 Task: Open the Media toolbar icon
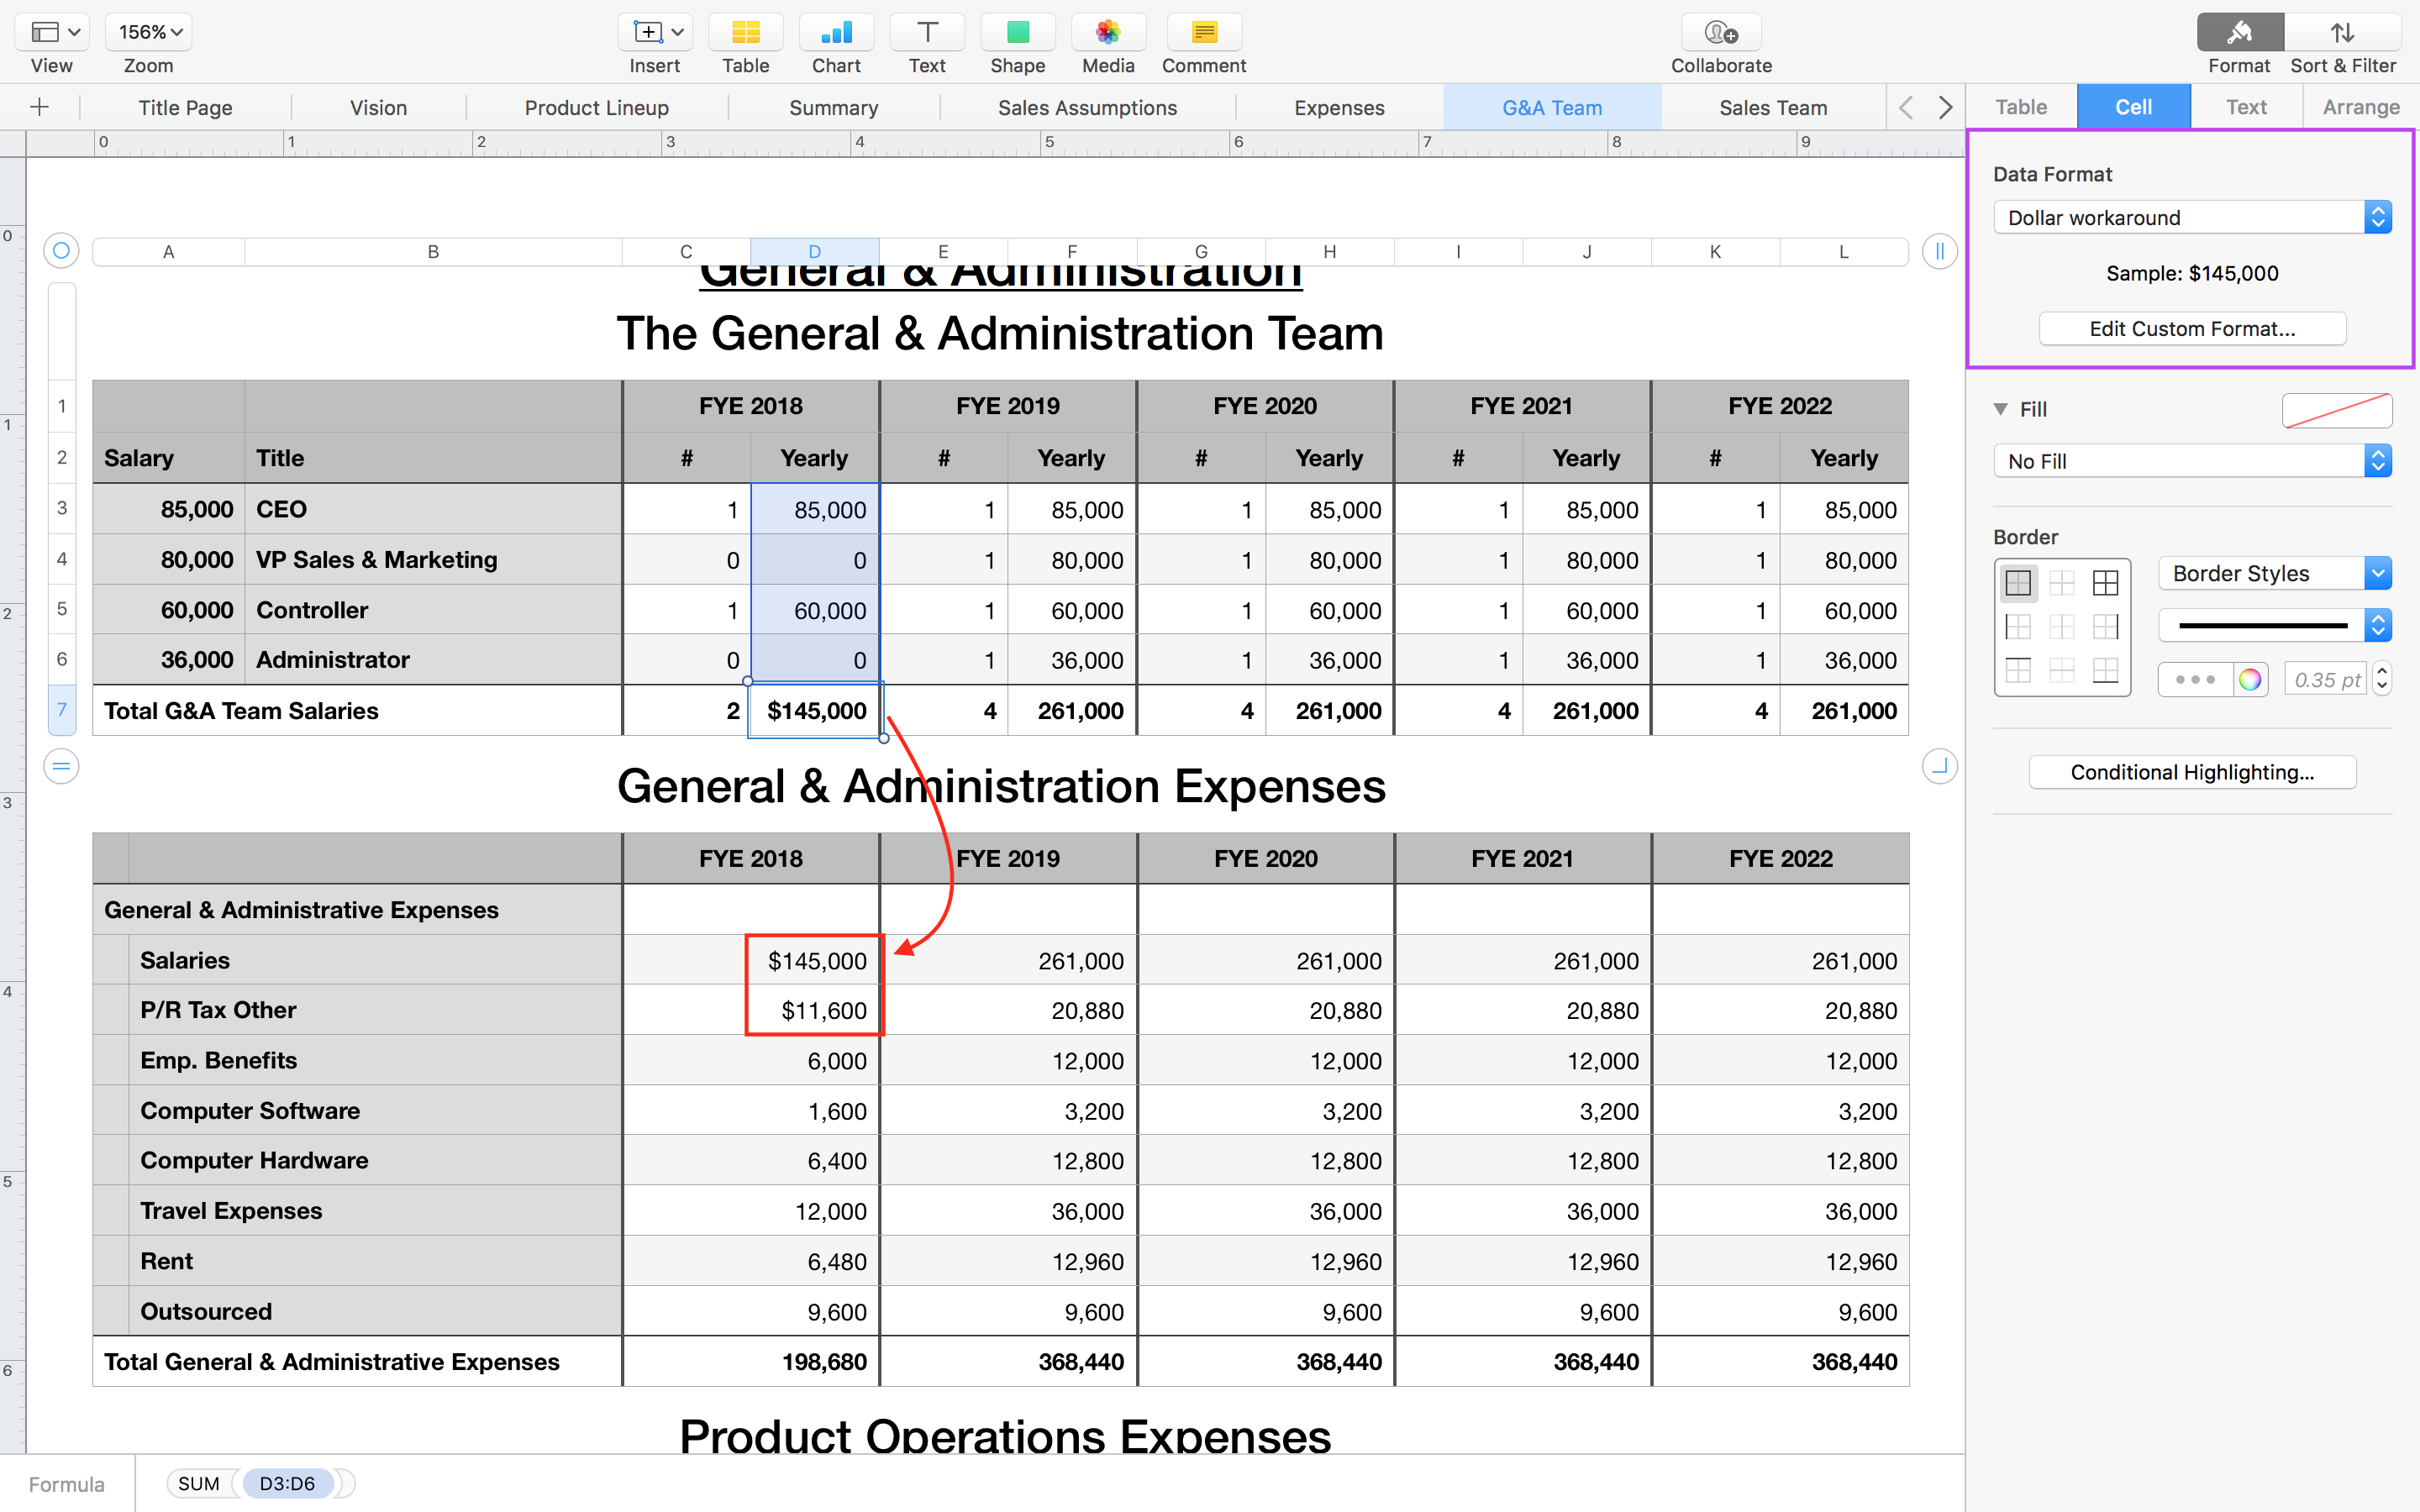click(1107, 33)
